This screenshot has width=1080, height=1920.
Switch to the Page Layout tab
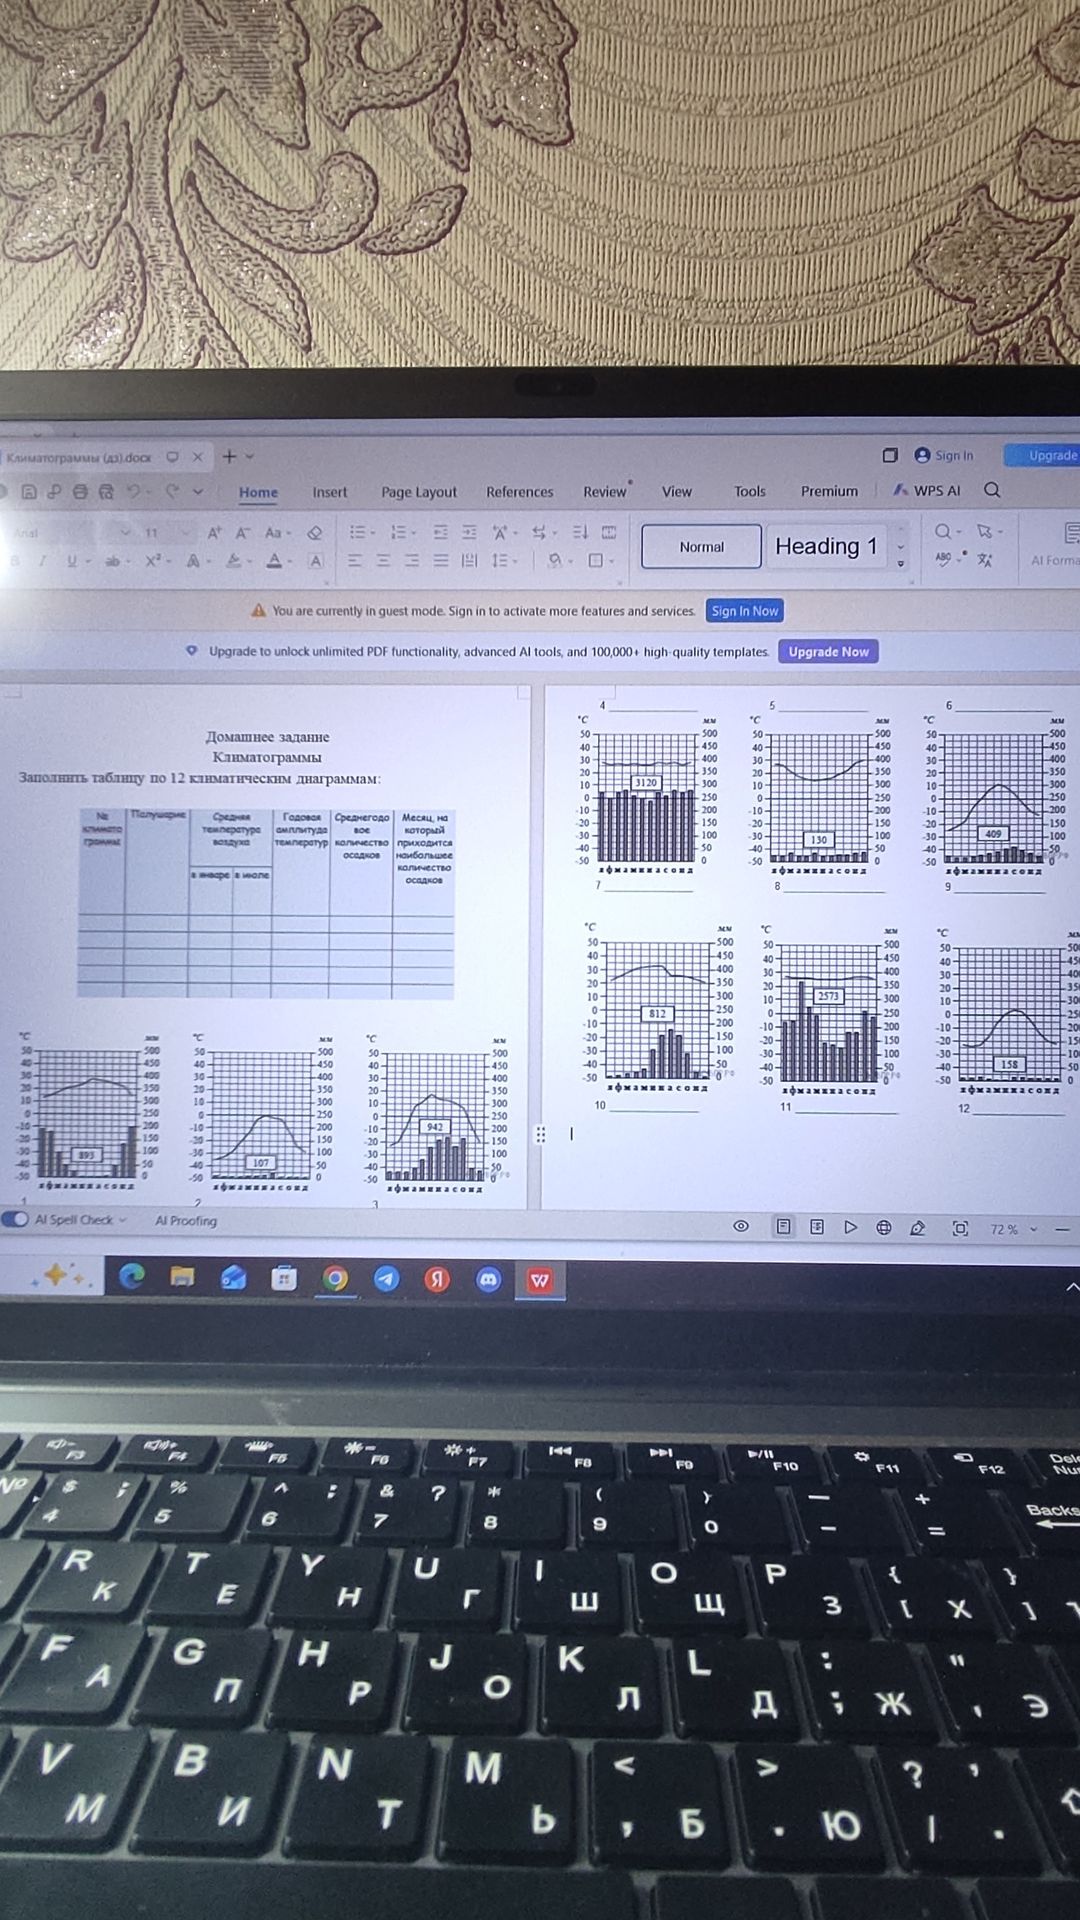click(419, 492)
